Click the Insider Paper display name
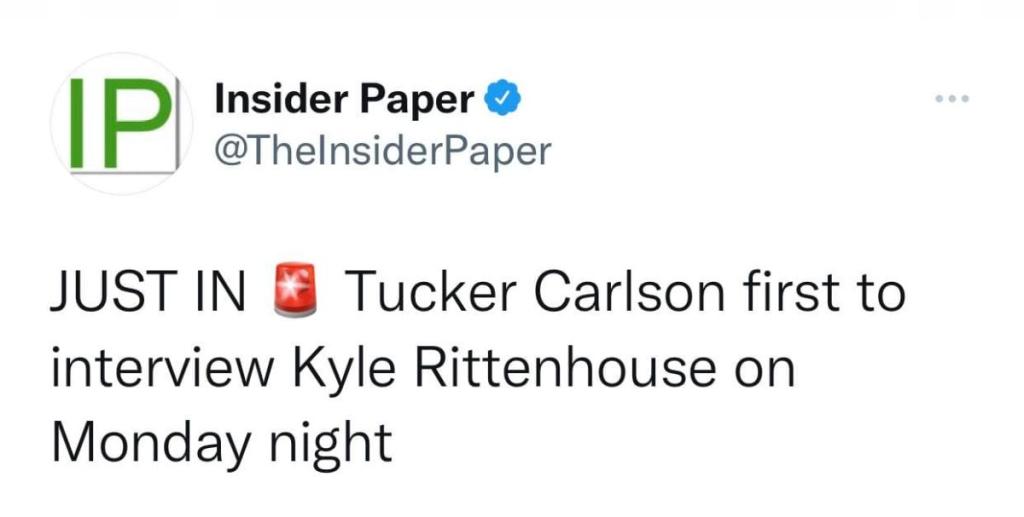The width and height of the screenshot is (1024, 517). coord(344,99)
